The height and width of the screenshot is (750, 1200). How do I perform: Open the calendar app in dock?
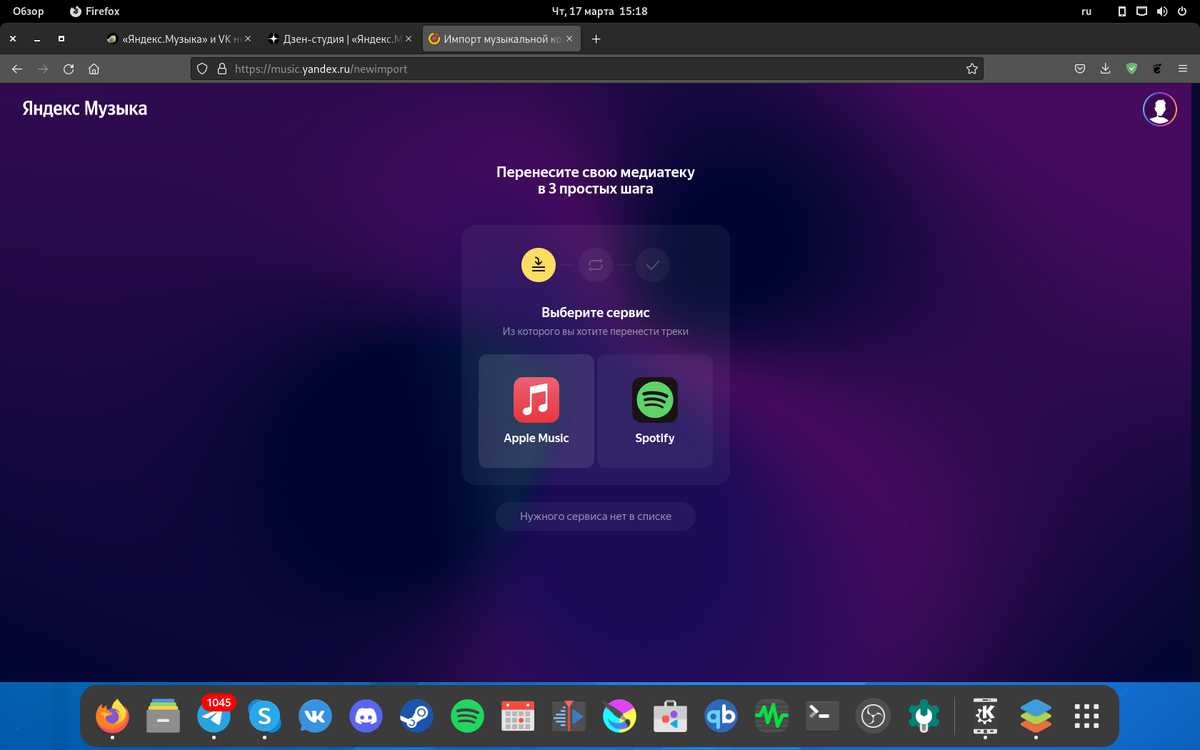tap(518, 715)
